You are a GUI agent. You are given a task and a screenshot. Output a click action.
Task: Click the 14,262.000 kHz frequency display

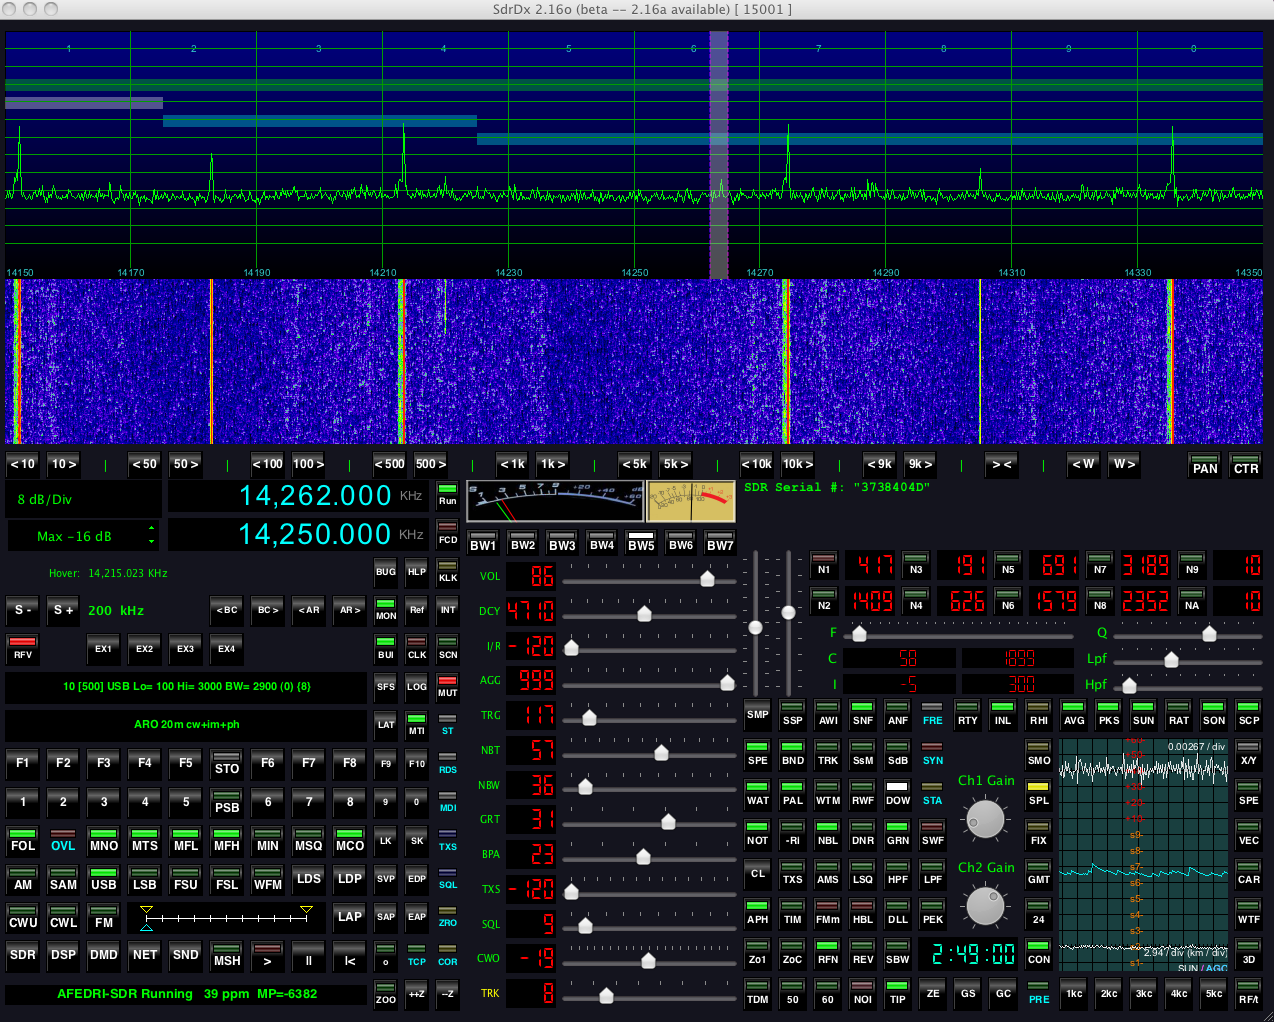coord(314,496)
